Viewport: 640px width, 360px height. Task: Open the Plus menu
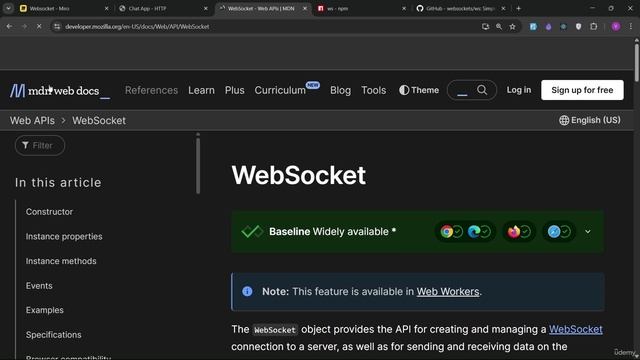235,90
